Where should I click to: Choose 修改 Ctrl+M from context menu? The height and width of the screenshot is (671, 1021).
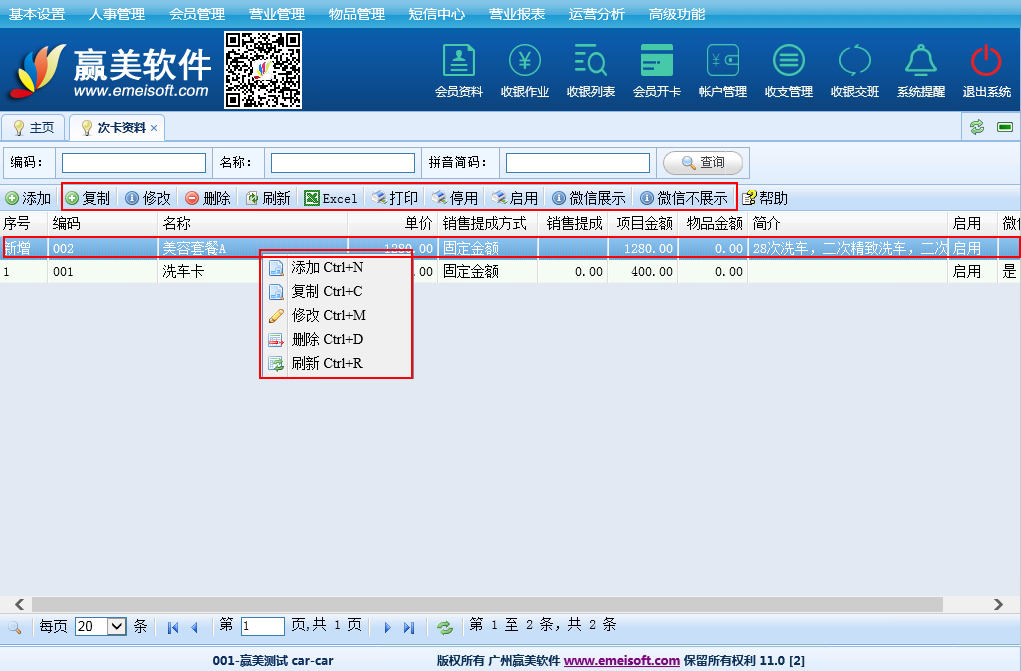[x=328, y=315]
